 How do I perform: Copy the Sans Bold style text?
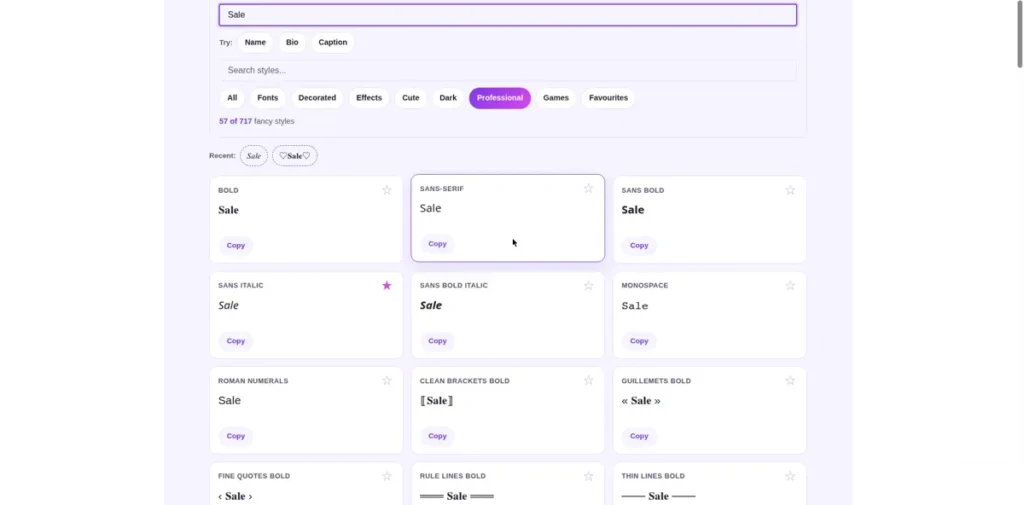(x=639, y=246)
